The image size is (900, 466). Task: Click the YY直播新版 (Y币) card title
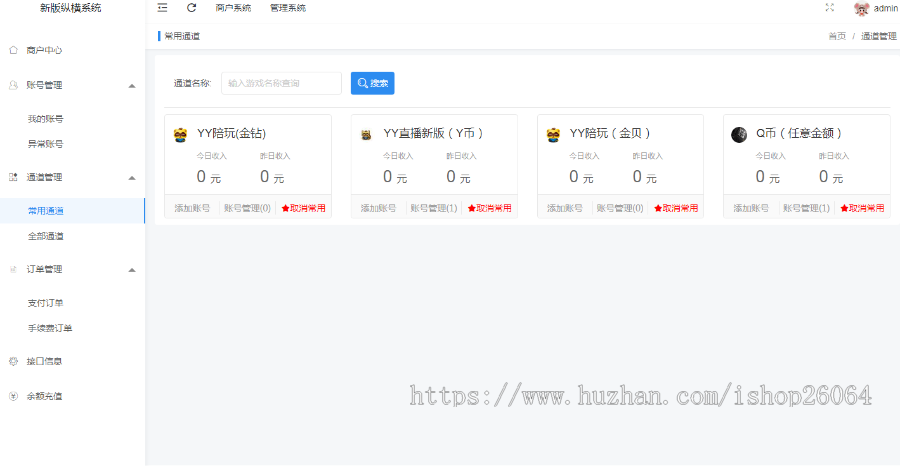click(x=434, y=133)
